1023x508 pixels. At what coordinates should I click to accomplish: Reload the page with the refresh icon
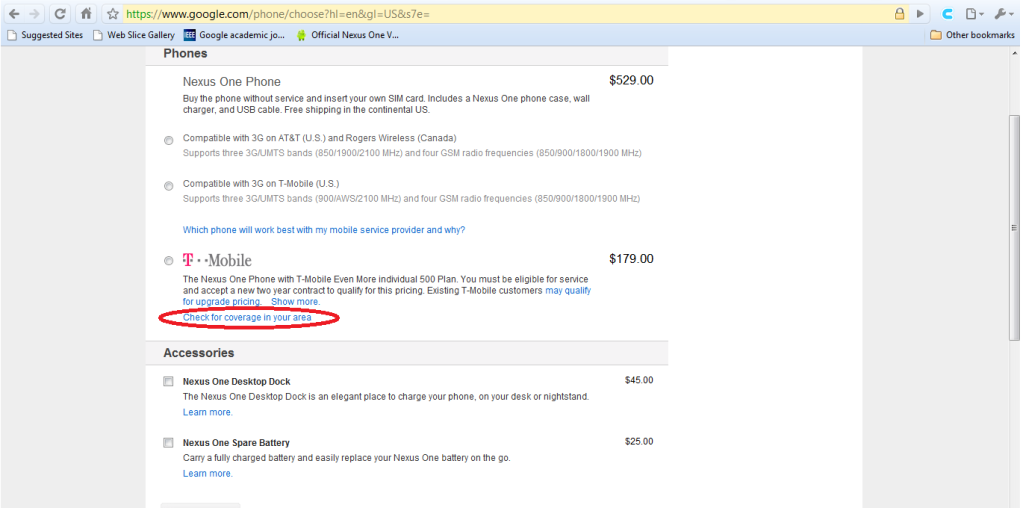(60, 14)
